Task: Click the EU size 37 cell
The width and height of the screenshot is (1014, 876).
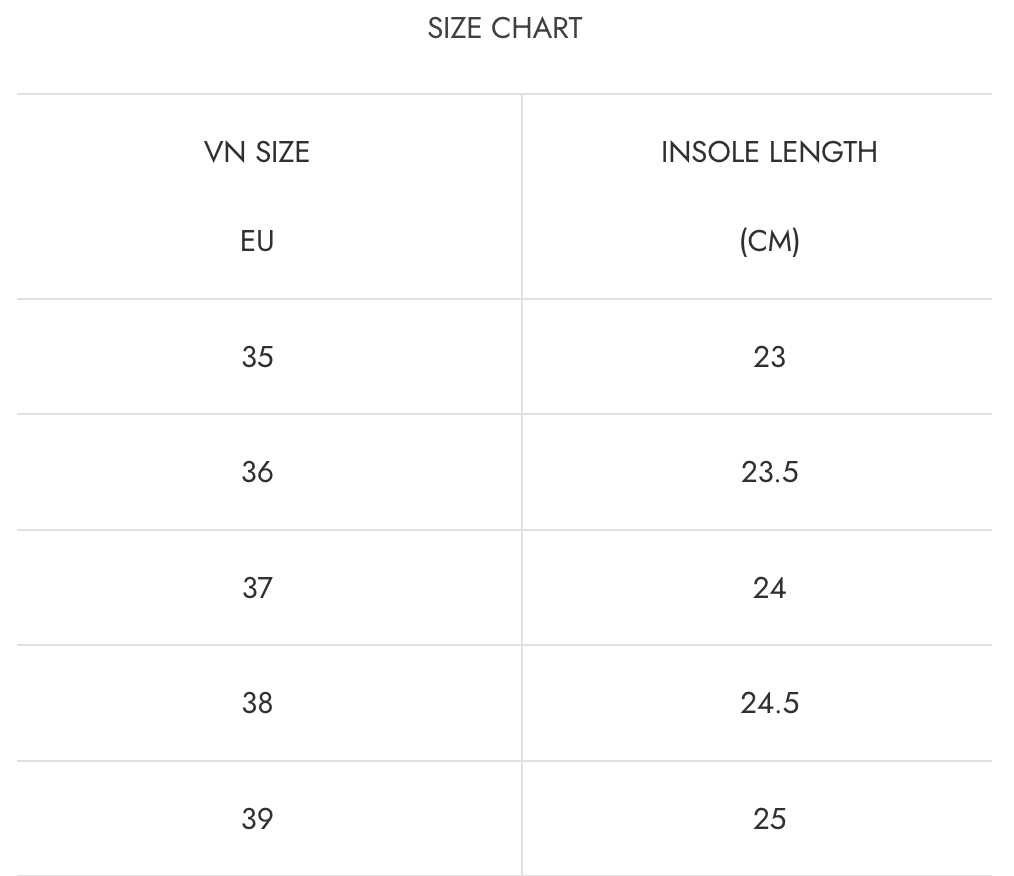Action: pyautogui.click(x=257, y=588)
